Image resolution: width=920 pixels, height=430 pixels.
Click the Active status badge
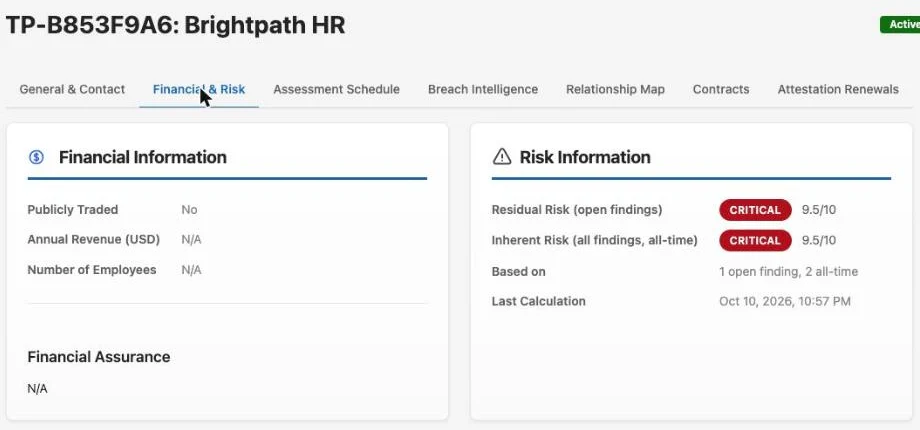pyautogui.click(x=900, y=25)
